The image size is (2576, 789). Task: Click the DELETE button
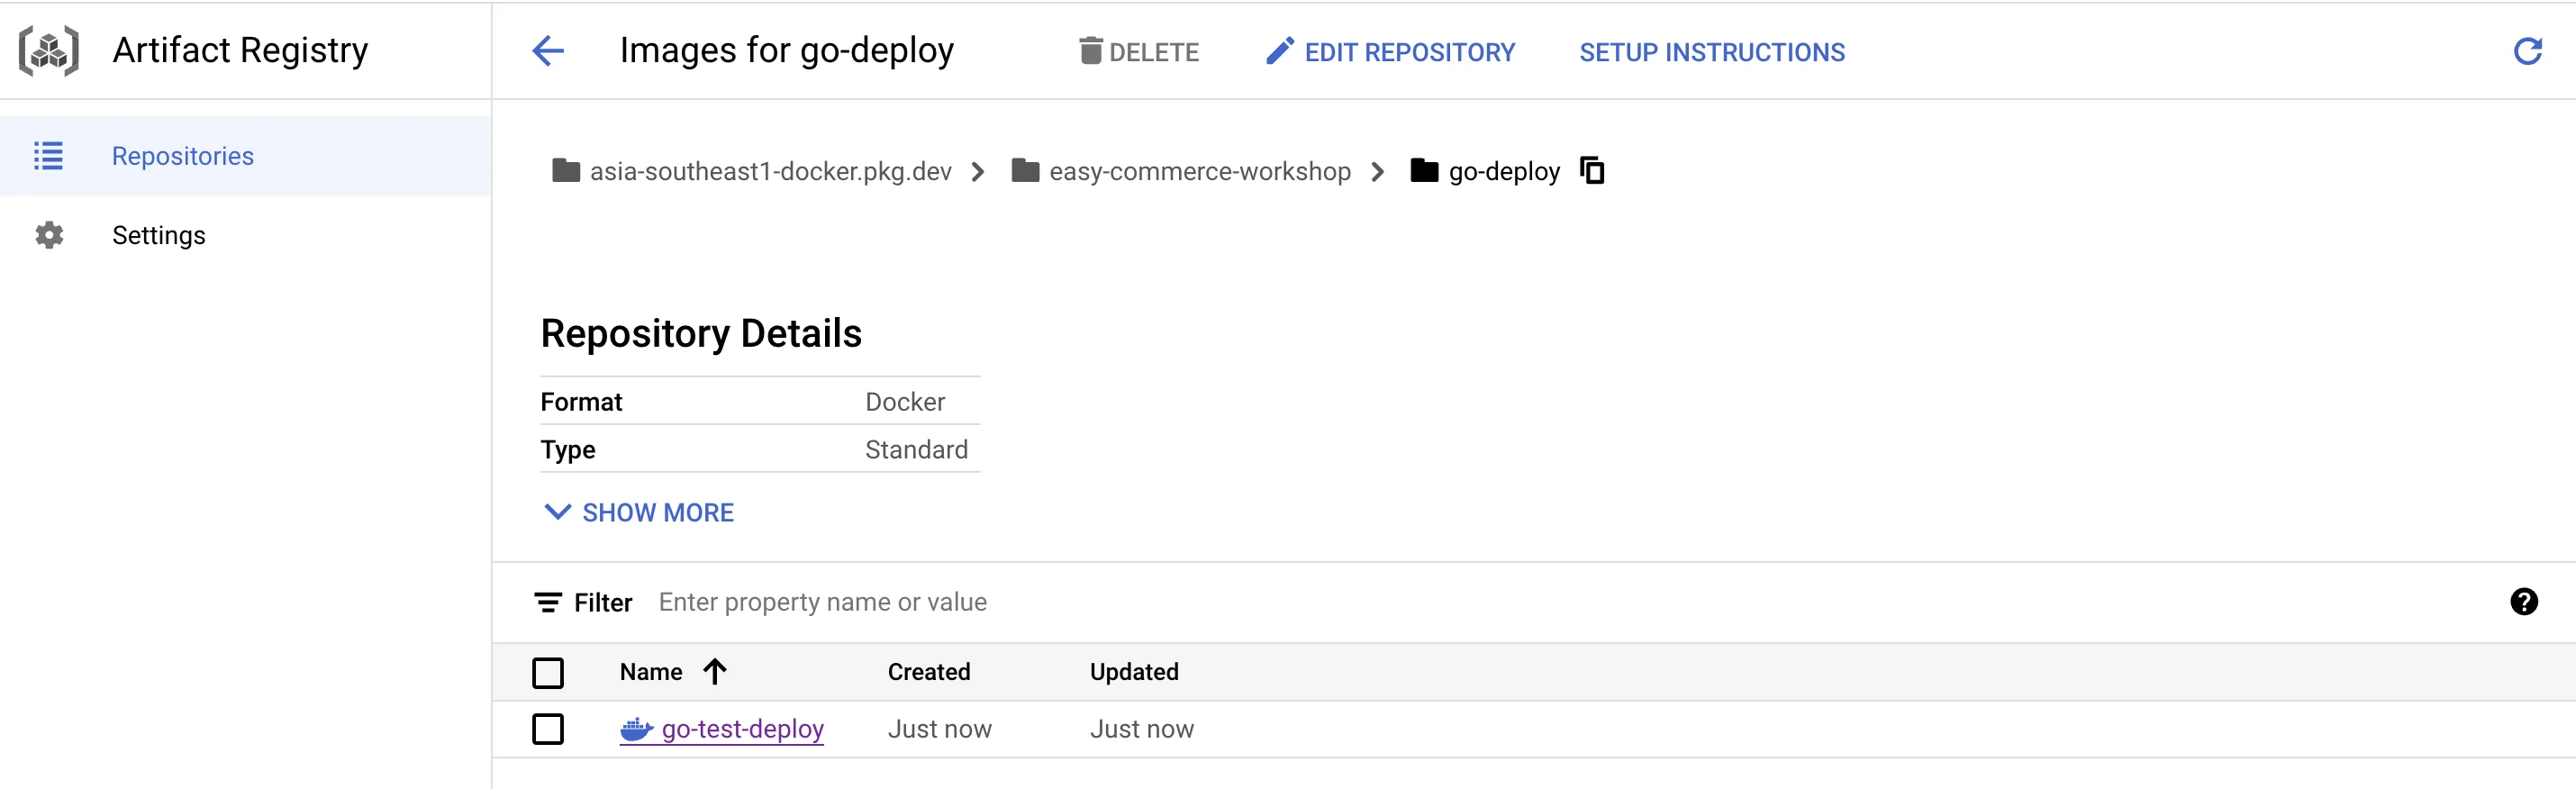tap(1139, 51)
